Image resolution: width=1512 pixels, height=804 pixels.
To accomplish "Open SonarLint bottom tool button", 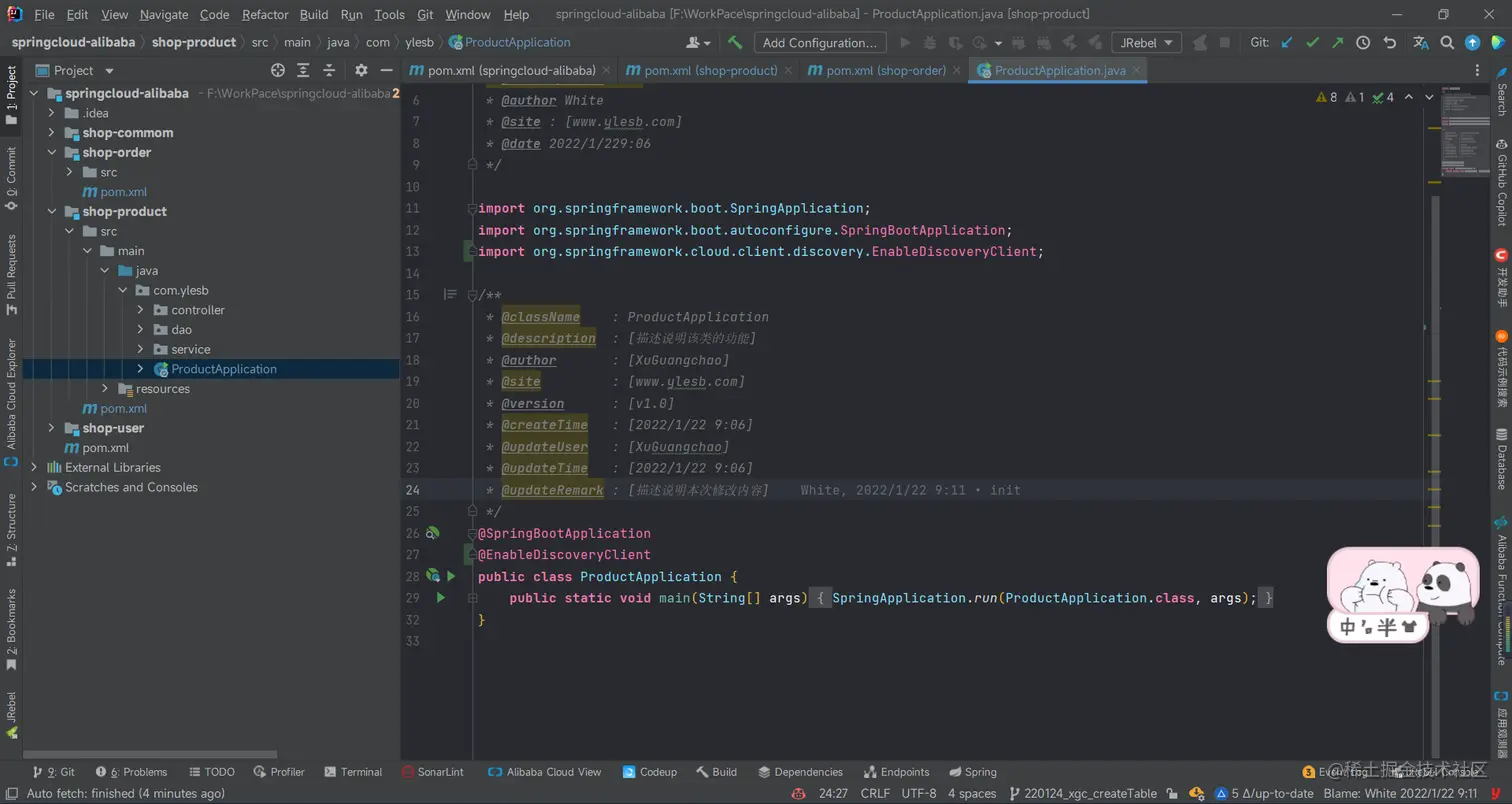I will pyautogui.click(x=434, y=772).
